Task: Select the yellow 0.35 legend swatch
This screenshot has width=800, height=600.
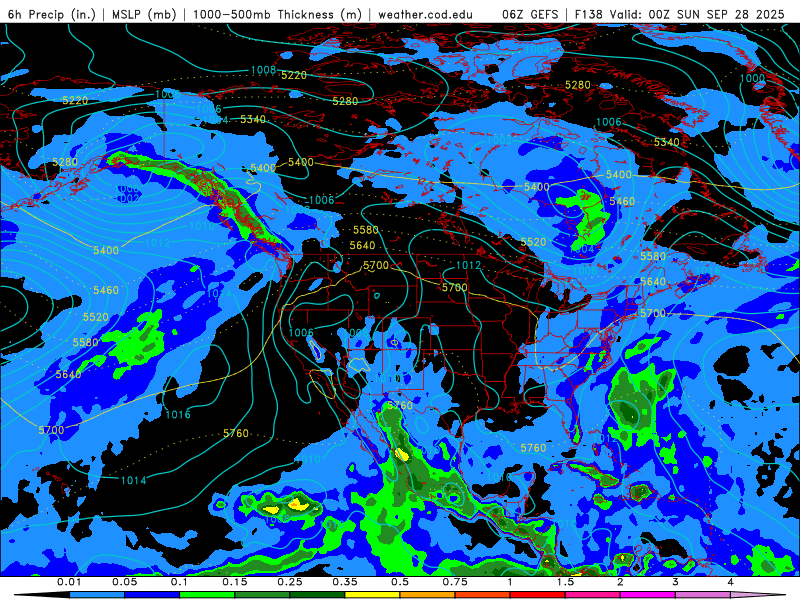Action: [x=372, y=595]
